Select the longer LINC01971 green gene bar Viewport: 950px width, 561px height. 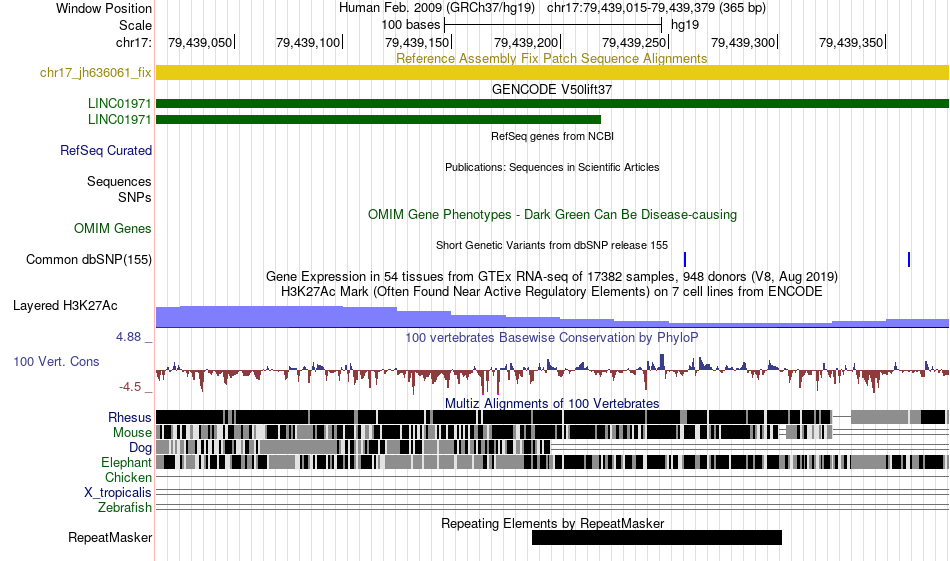pos(552,104)
